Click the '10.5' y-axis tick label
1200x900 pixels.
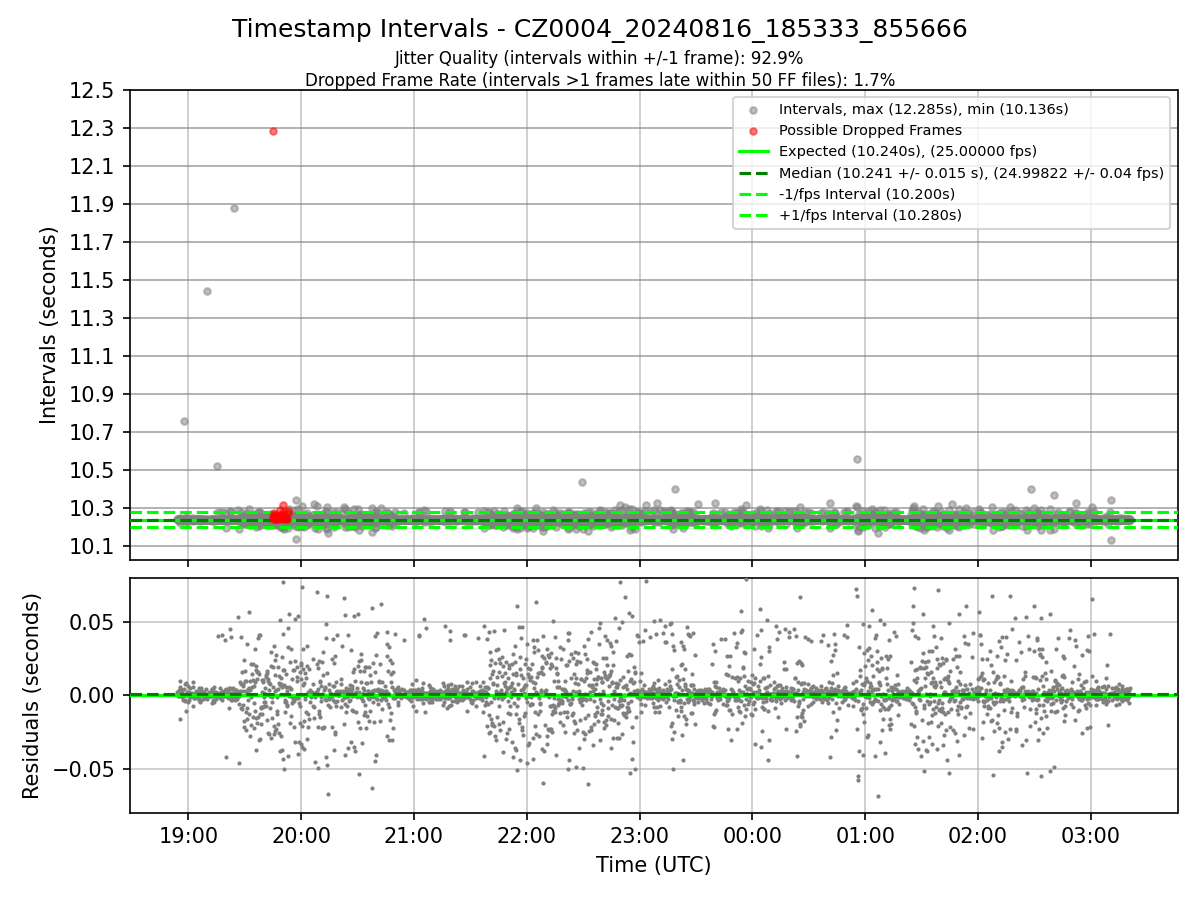(94, 471)
